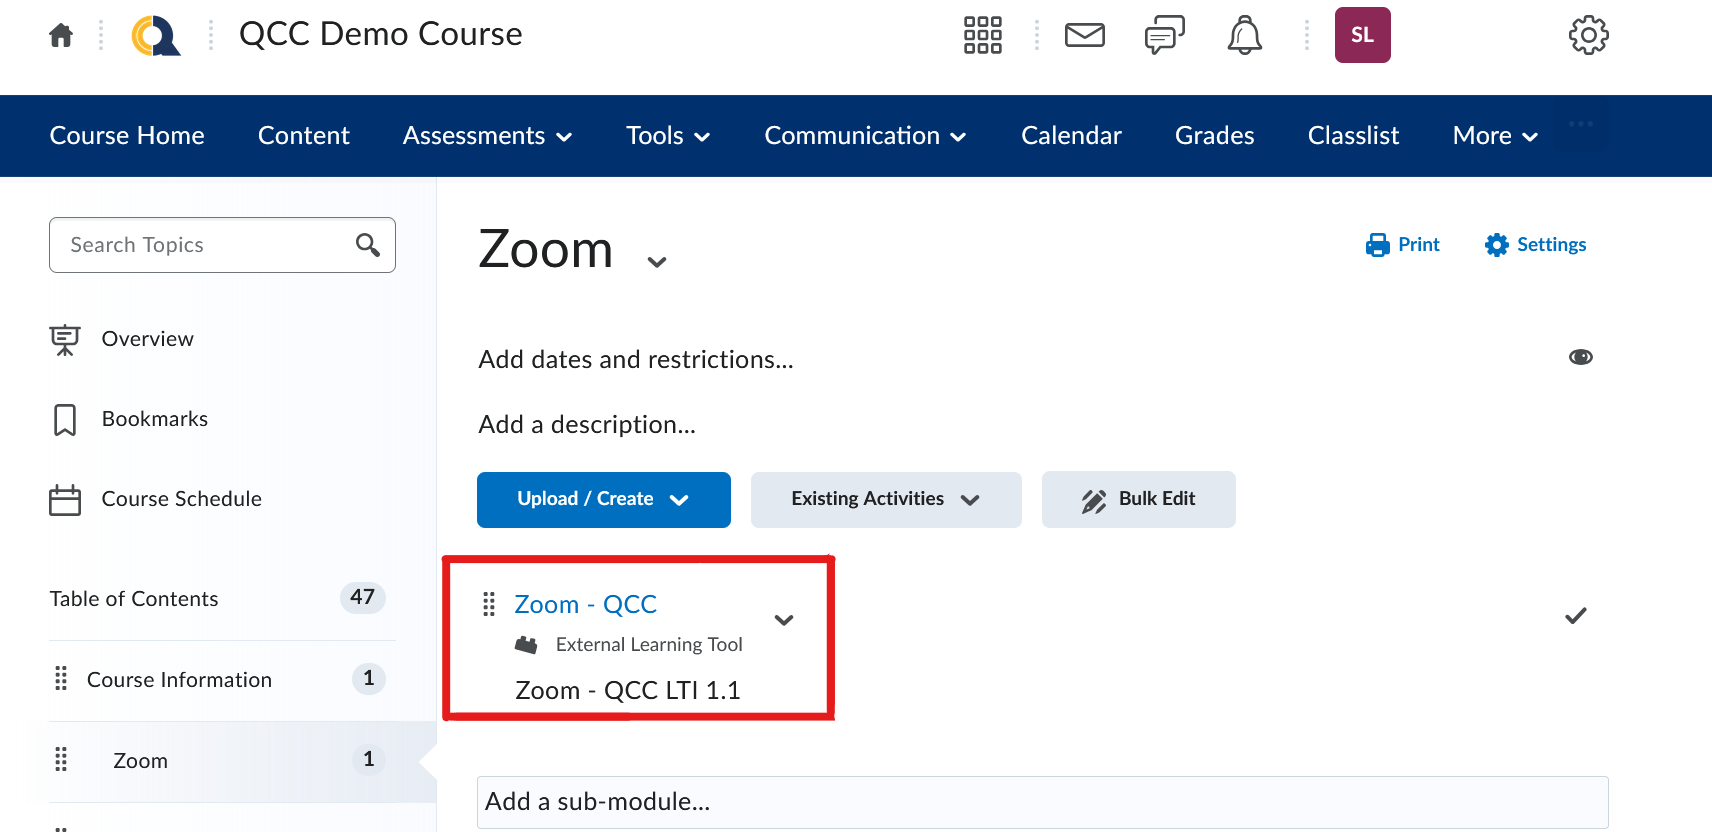Viewport: 1712px width, 832px height.
Task: Click the Overview presentation icon
Action: click(65, 339)
